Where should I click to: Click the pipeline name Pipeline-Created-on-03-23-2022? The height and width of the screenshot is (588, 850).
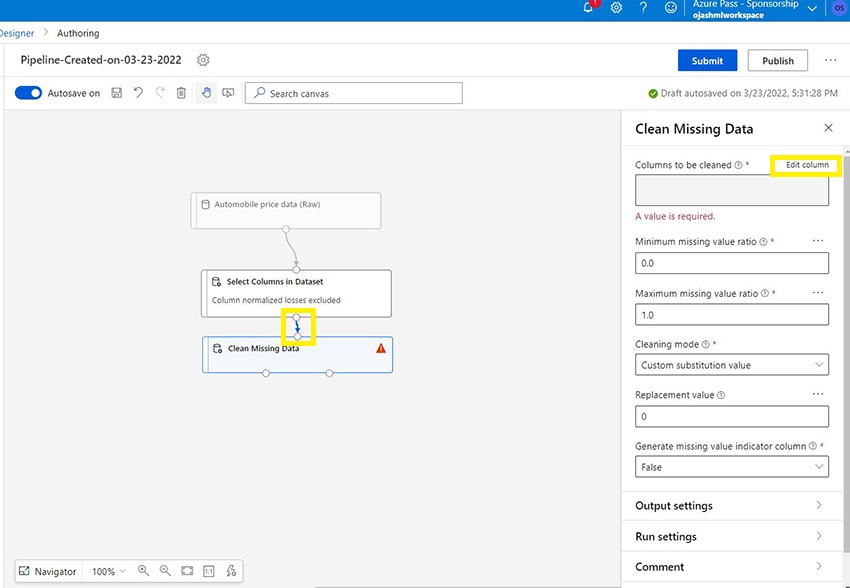[101, 60]
